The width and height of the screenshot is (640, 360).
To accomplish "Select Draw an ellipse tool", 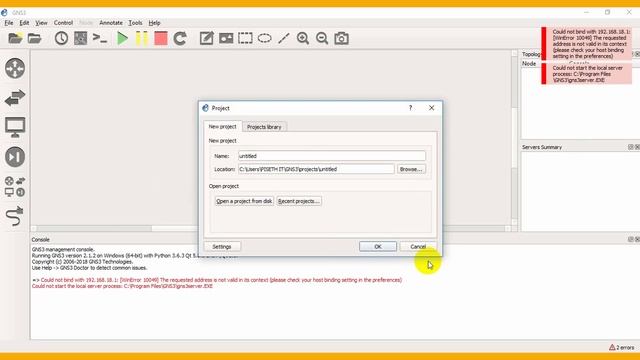I will pyautogui.click(x=264, y=38).
